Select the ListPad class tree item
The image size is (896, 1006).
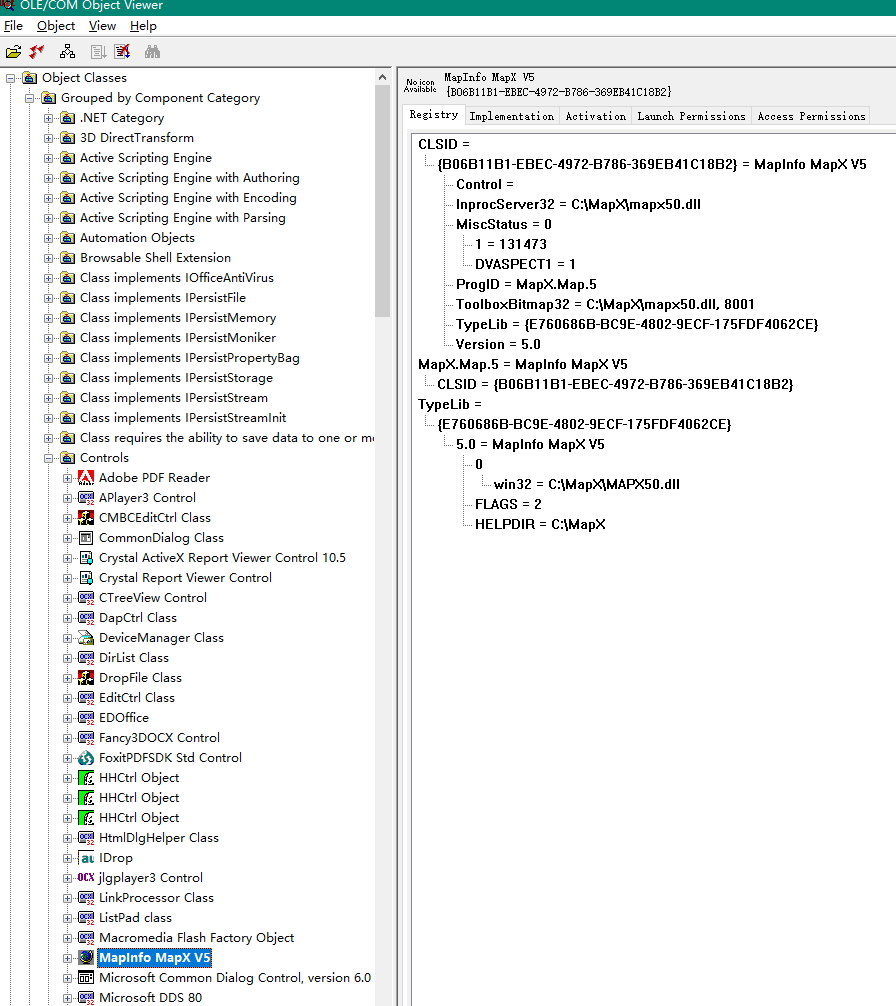point(135,917)
